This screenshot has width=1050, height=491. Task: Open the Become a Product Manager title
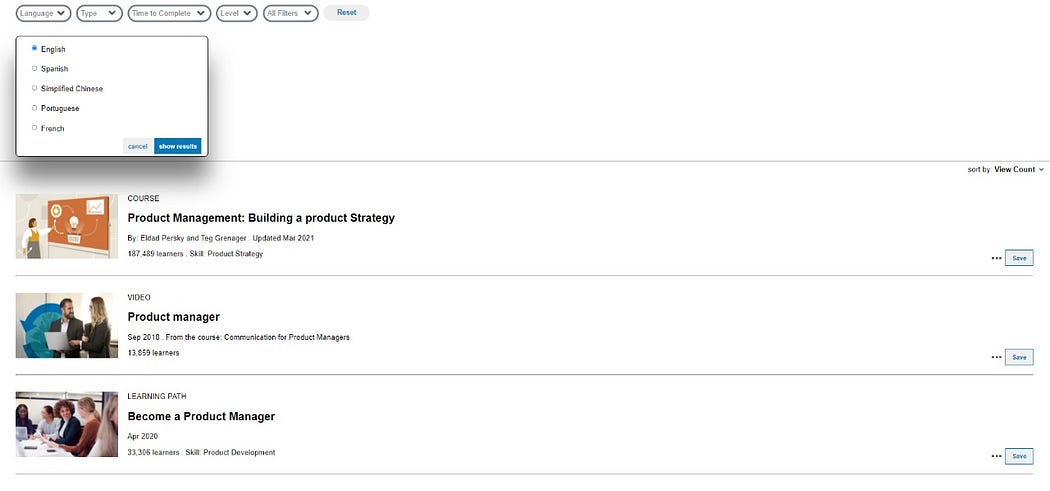[201, 416]
